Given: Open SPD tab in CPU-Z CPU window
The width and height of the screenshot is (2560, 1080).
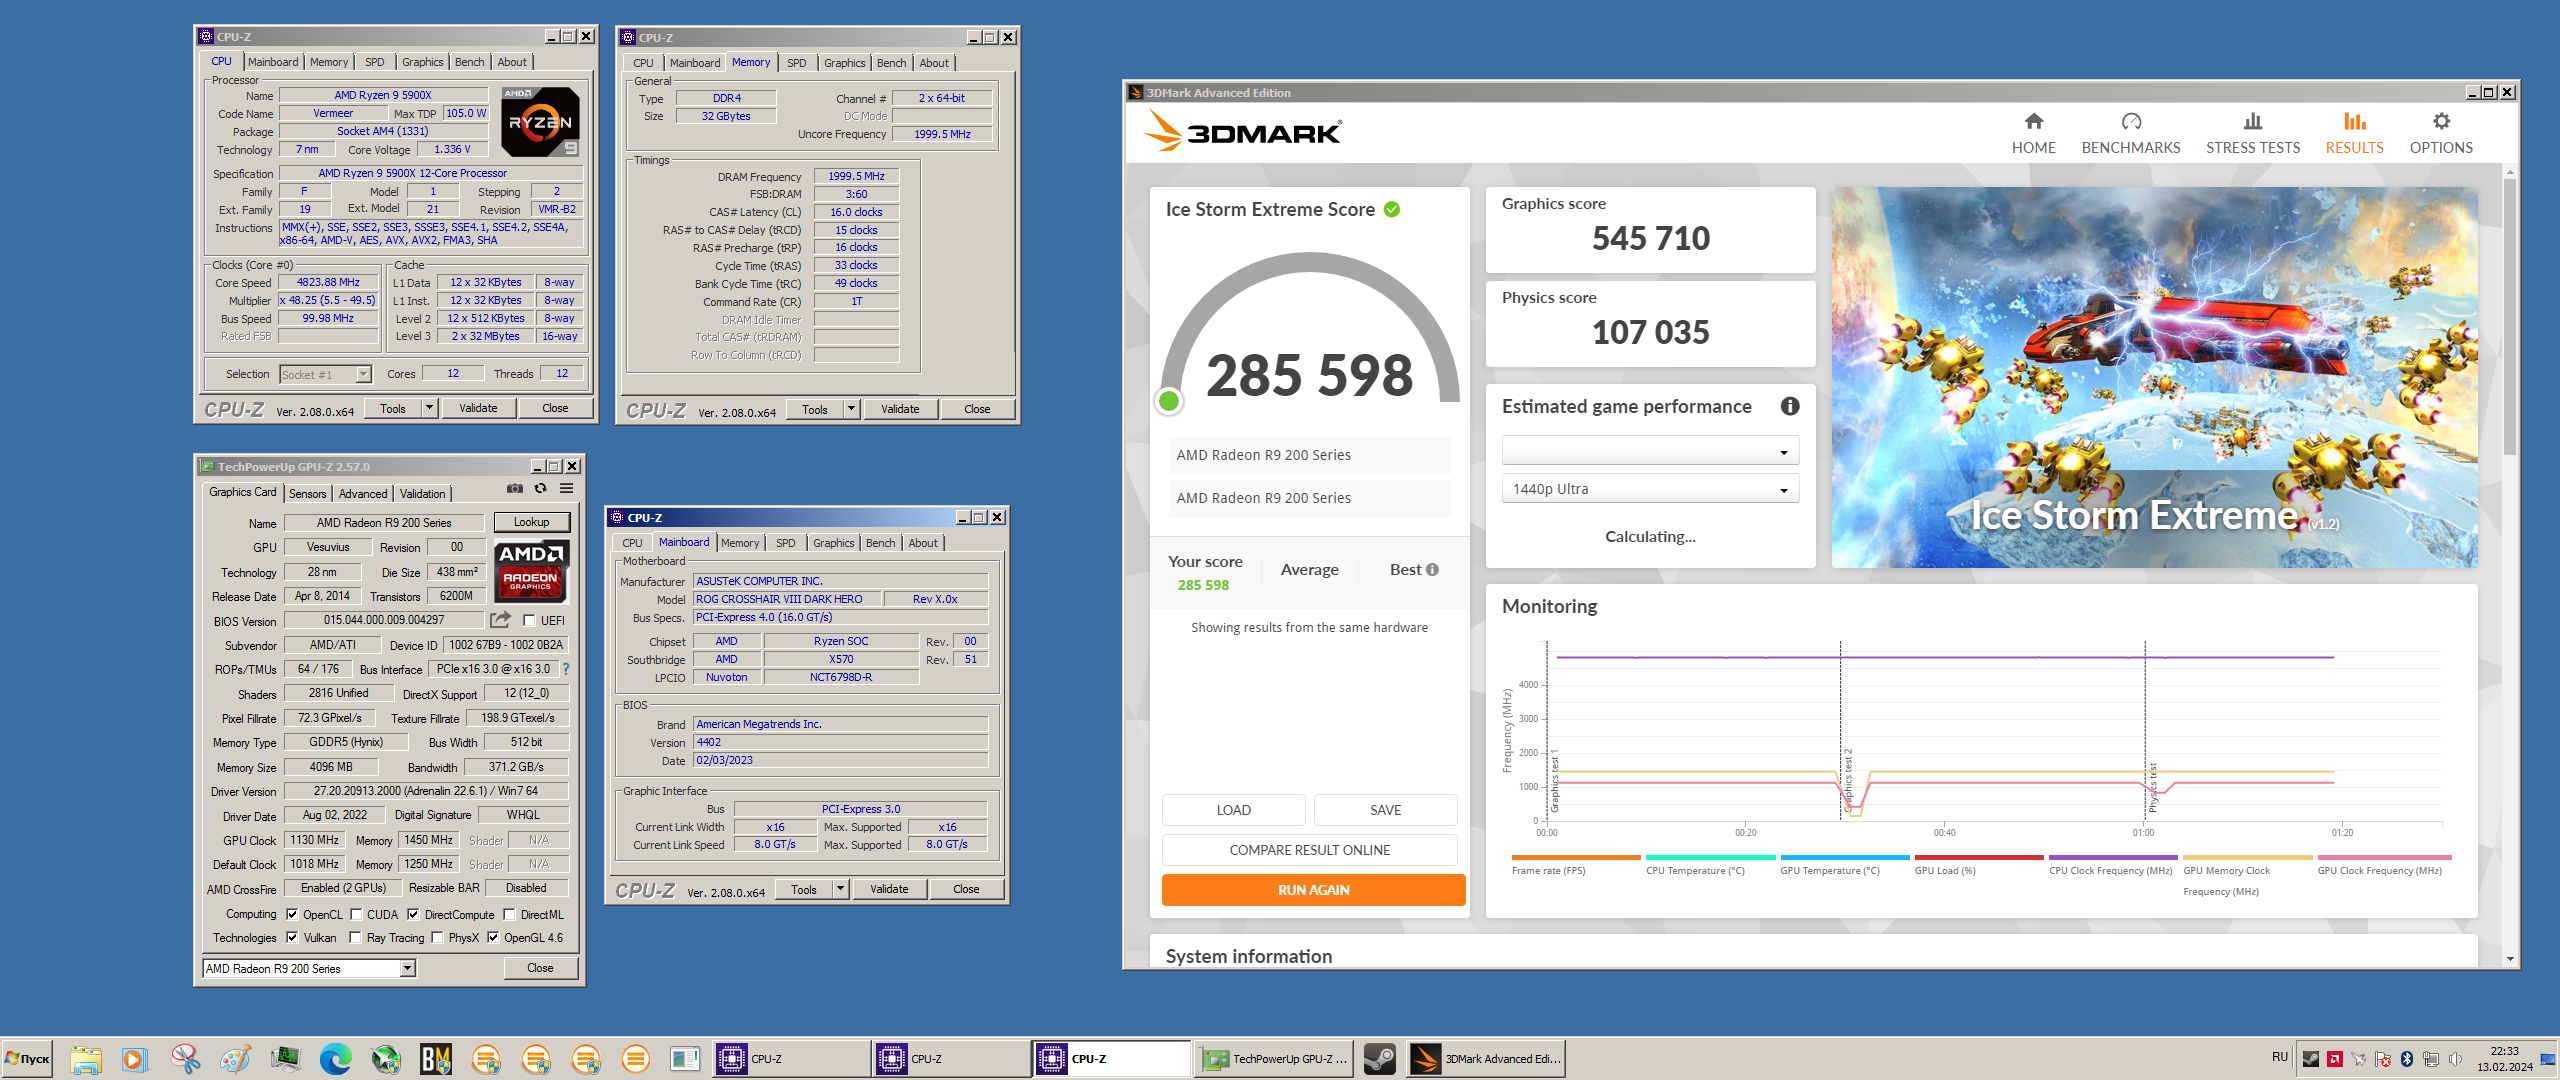Looking at the screenshot, I should tap(374, 62).
